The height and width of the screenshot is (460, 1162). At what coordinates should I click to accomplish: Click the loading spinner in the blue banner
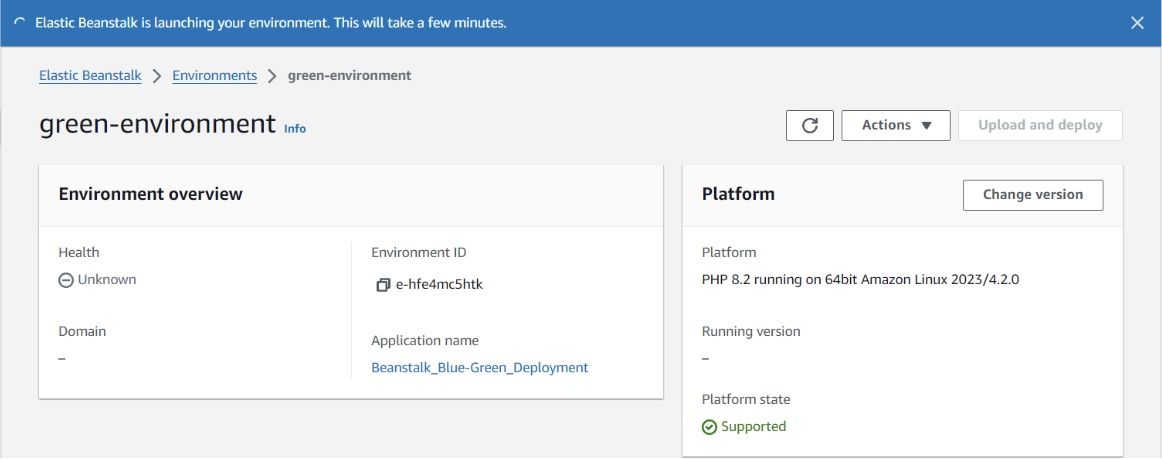tap(20, 23)
